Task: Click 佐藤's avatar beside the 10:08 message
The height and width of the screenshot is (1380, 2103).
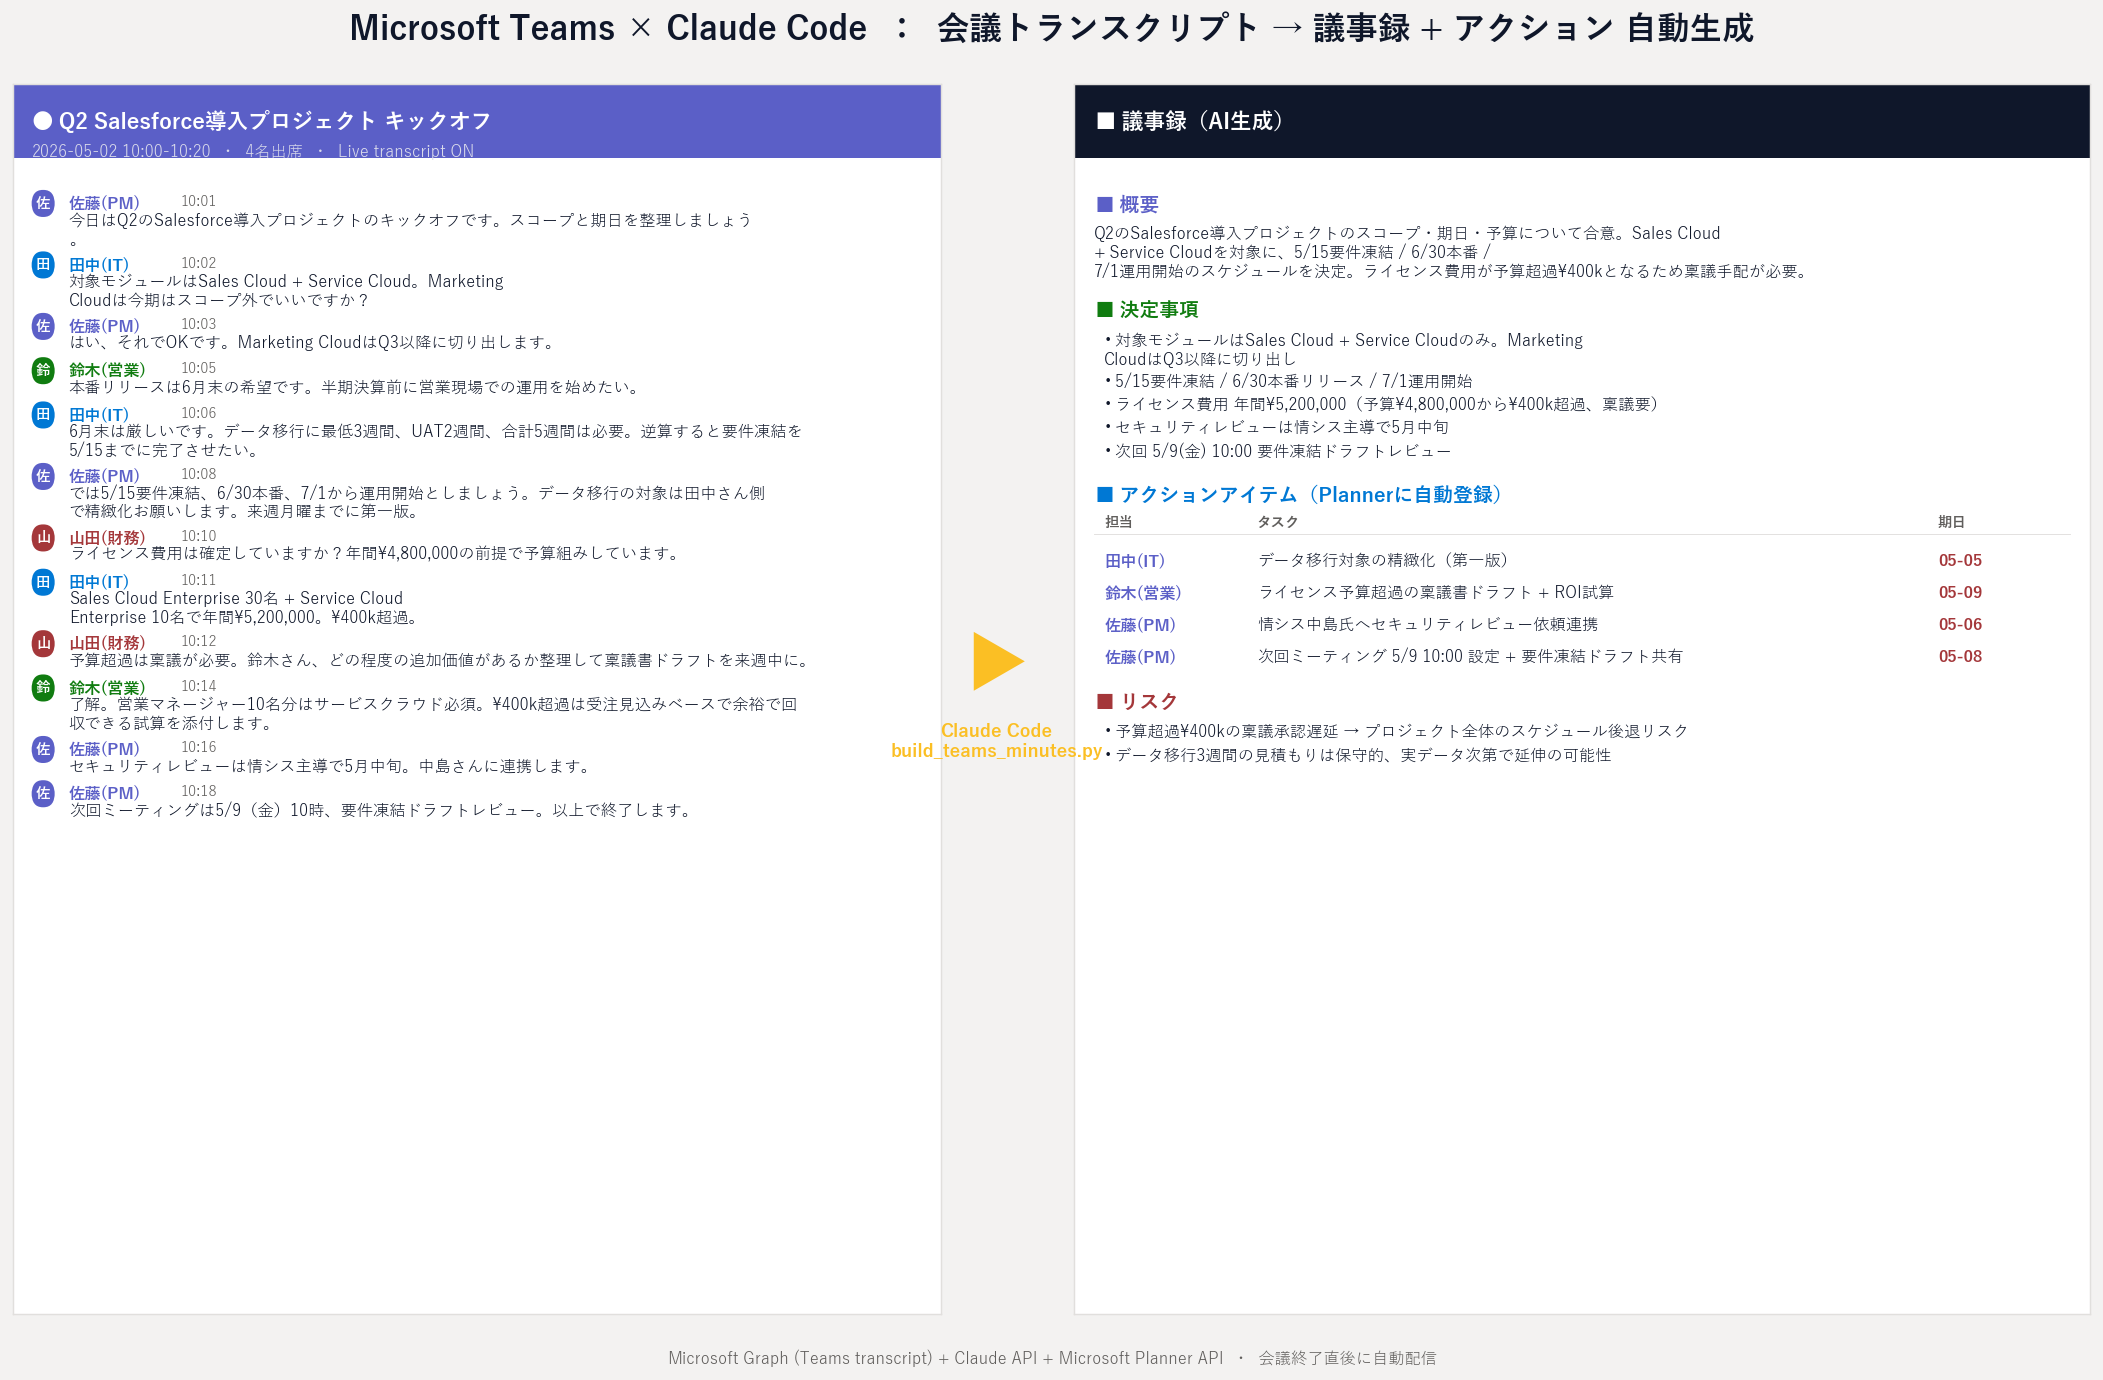Action: [x=43, y=476]
